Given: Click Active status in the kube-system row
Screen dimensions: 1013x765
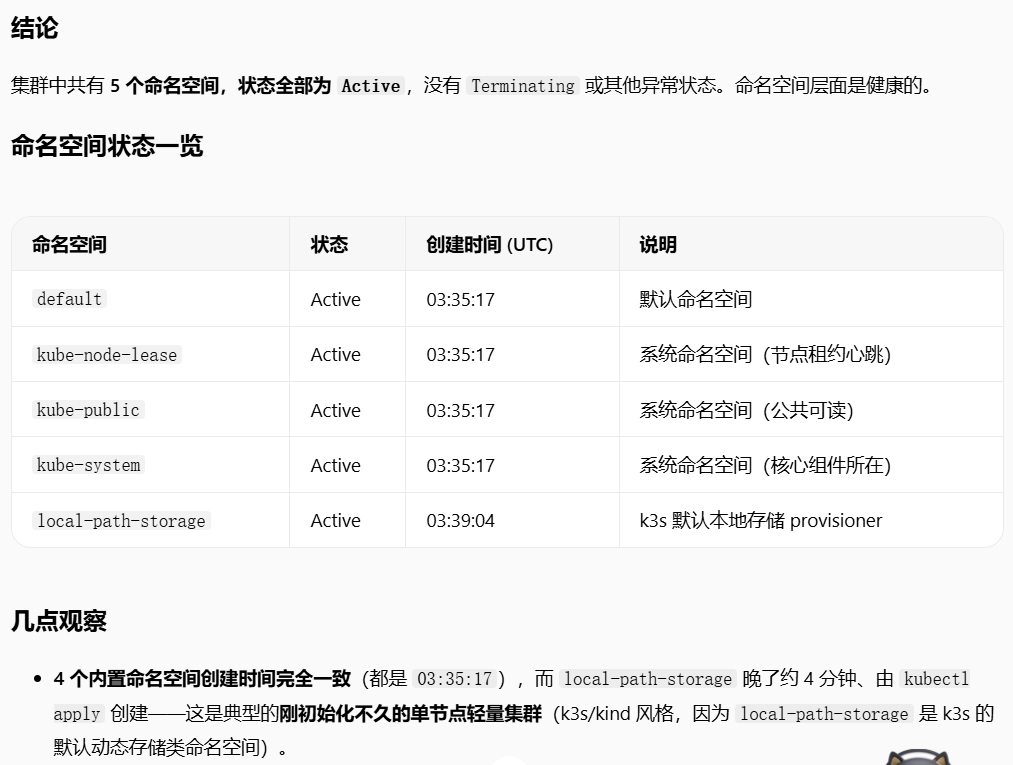Looking at the screenshot, I should click(335, 465).
